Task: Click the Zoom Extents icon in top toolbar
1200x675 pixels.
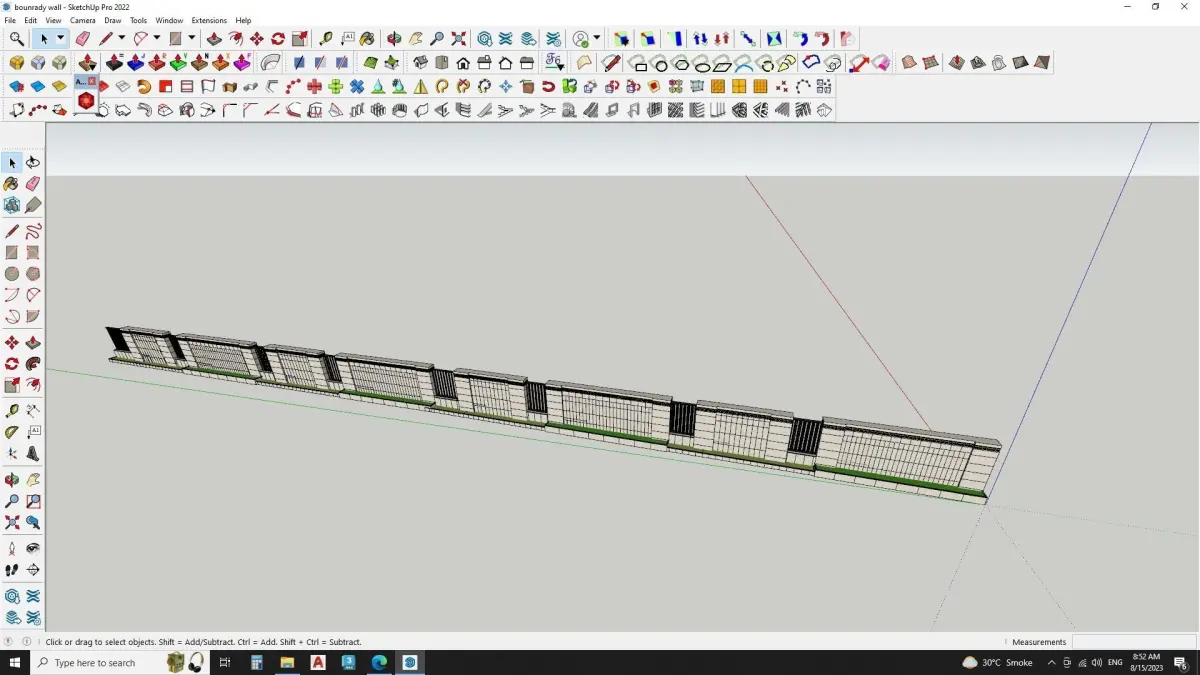Action: coord(458,39)
